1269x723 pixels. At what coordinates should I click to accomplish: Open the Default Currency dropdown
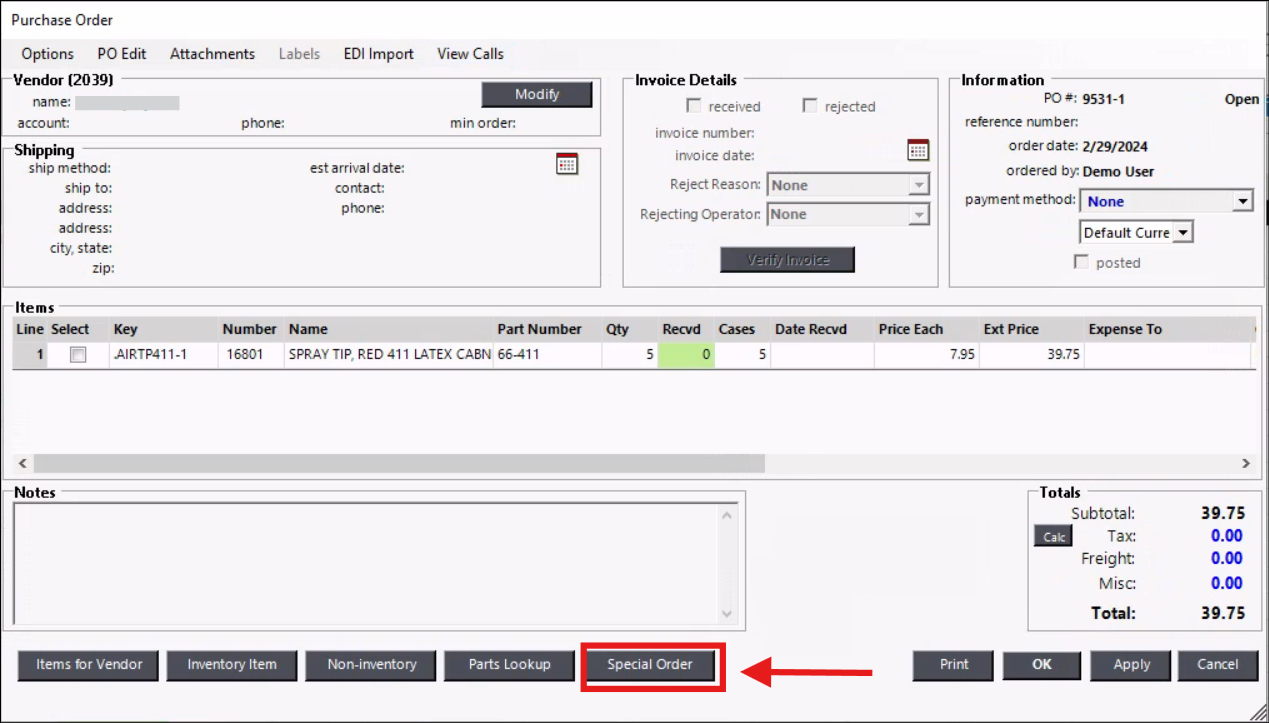point(1182,232)
